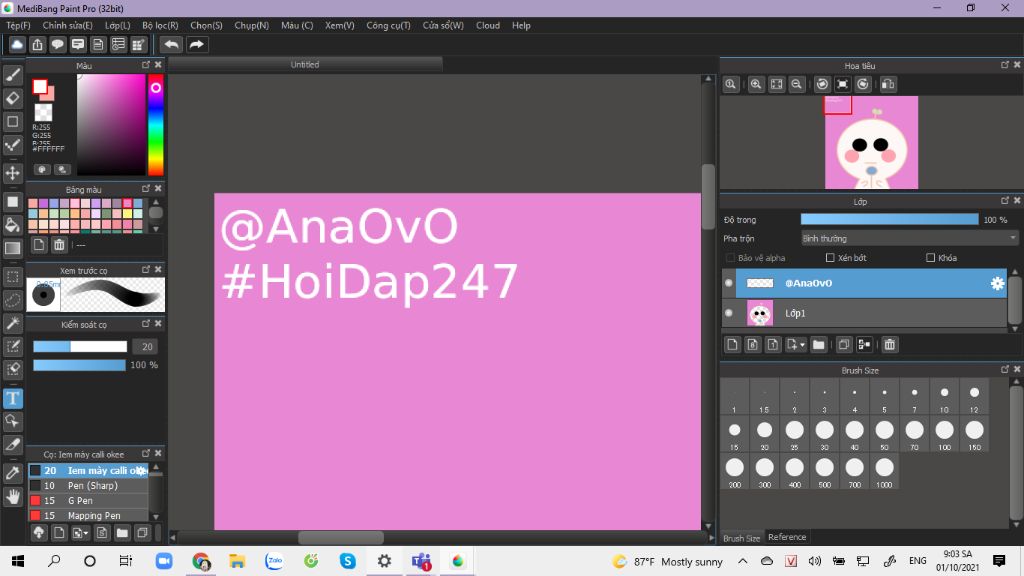The image size is (1024, 576).
Task: Click the rainbow hue strip
Action: 155,125
